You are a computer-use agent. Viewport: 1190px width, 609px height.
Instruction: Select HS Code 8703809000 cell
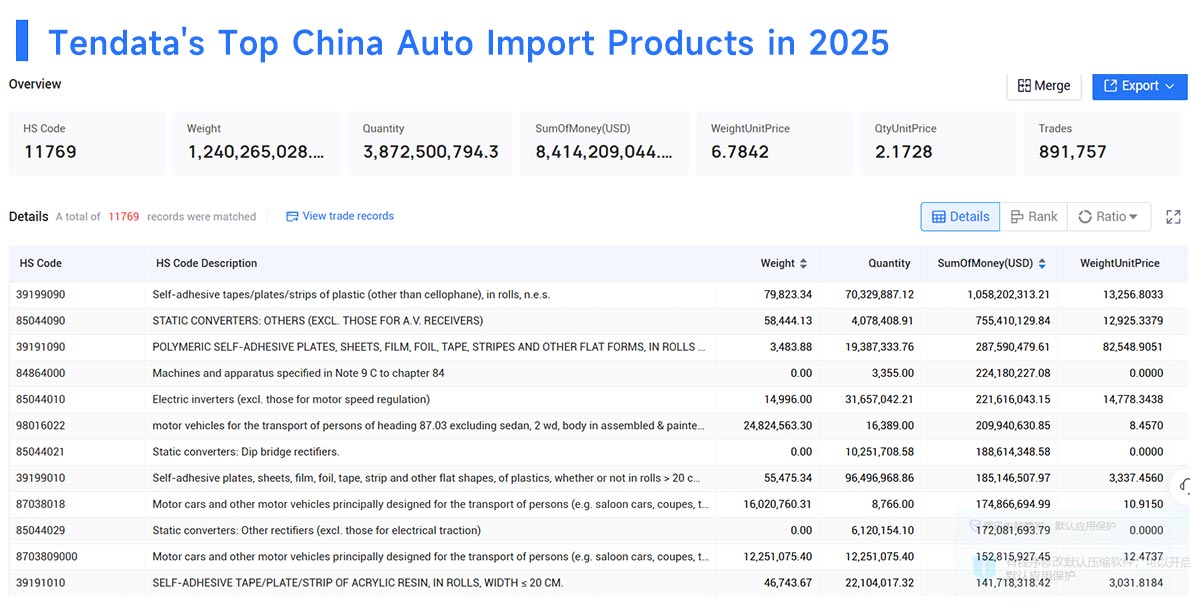(x=46, y=557)
